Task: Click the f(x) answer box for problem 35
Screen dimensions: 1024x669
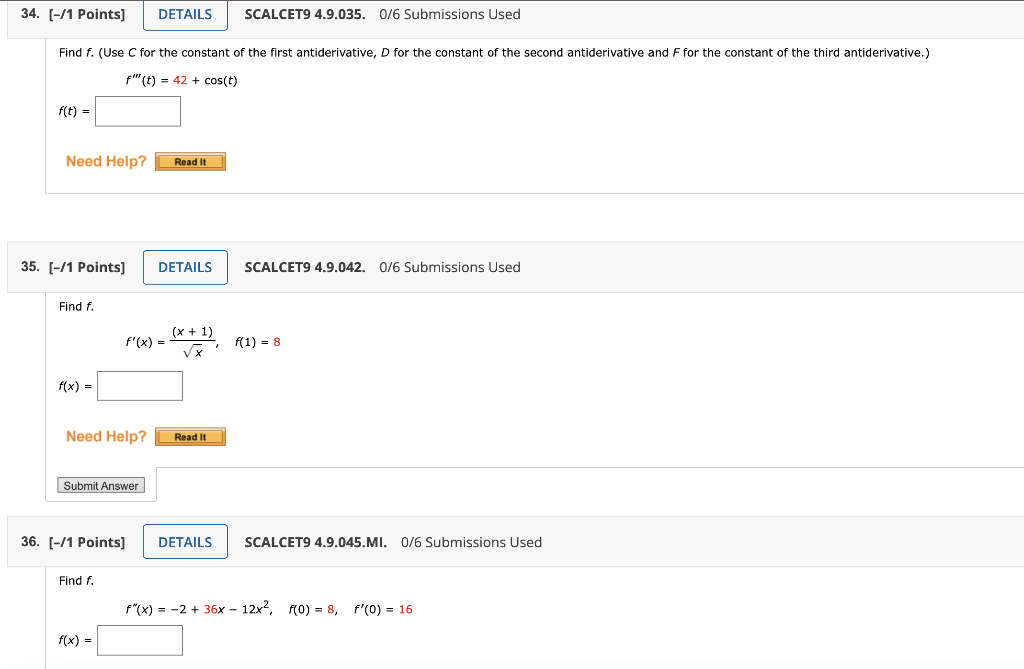Action: coord(139,385)
